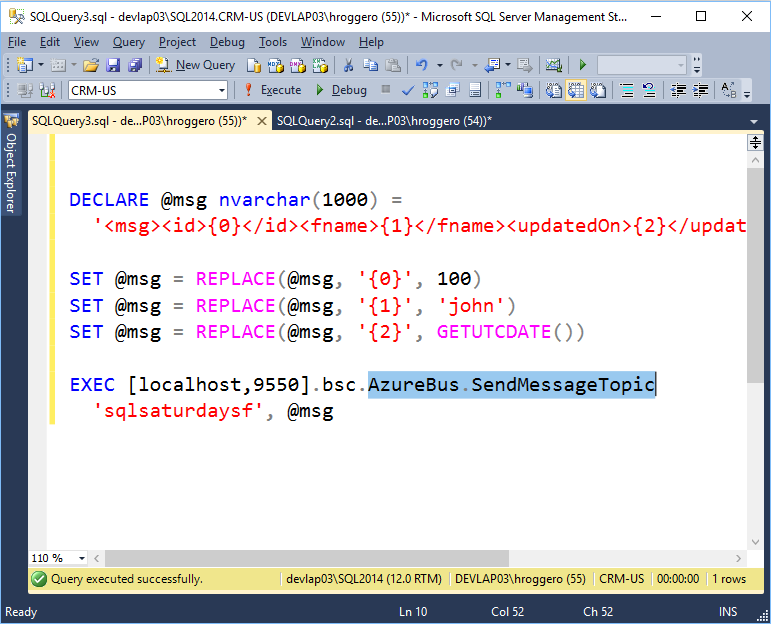This screenshot has height=624, width=771.
Task: Open an Analysis Services DMX Query
Action: coord(298,65)
